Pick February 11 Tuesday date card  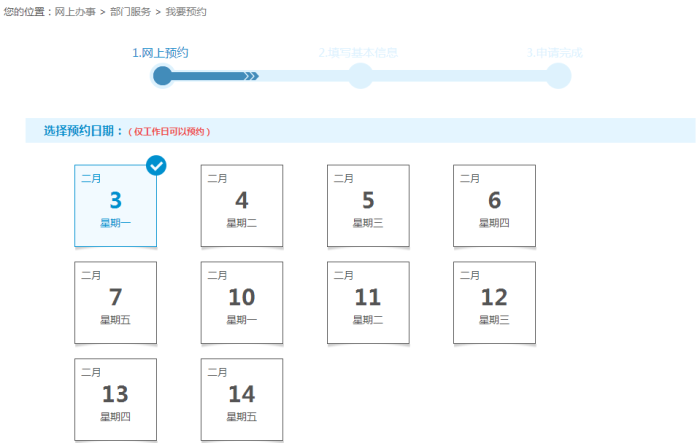point(368,303)
